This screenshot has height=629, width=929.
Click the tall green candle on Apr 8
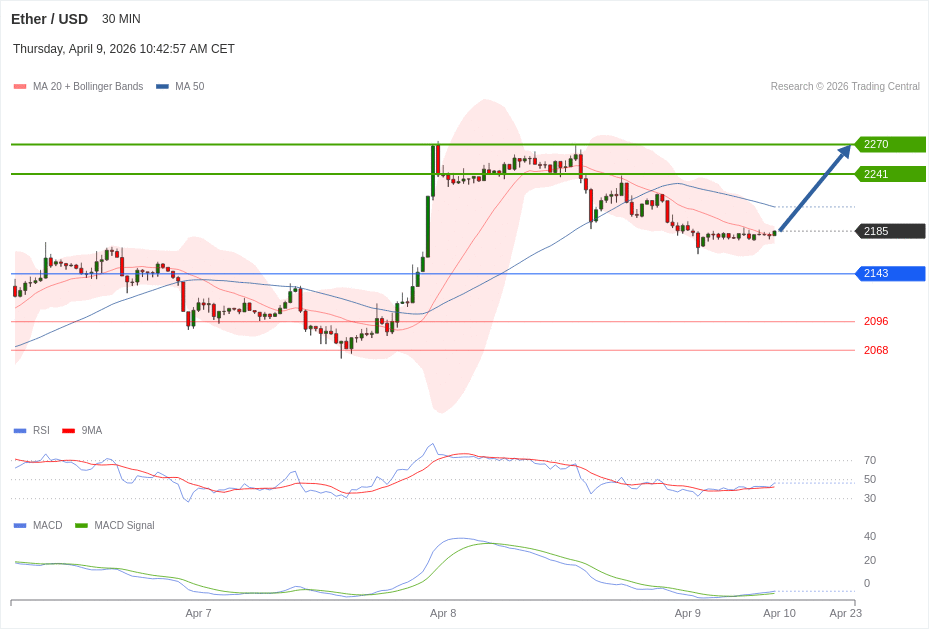[x=428, y=225]
